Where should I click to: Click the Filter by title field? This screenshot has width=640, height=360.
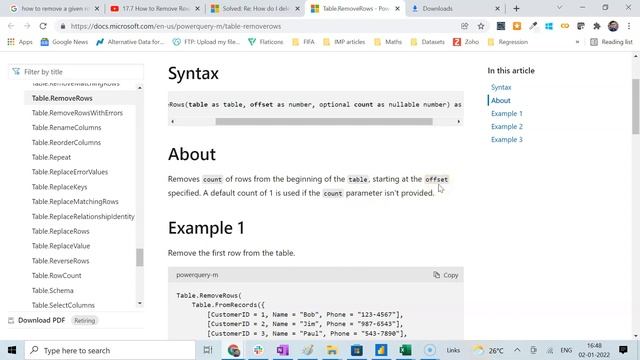tap(76, 72)
